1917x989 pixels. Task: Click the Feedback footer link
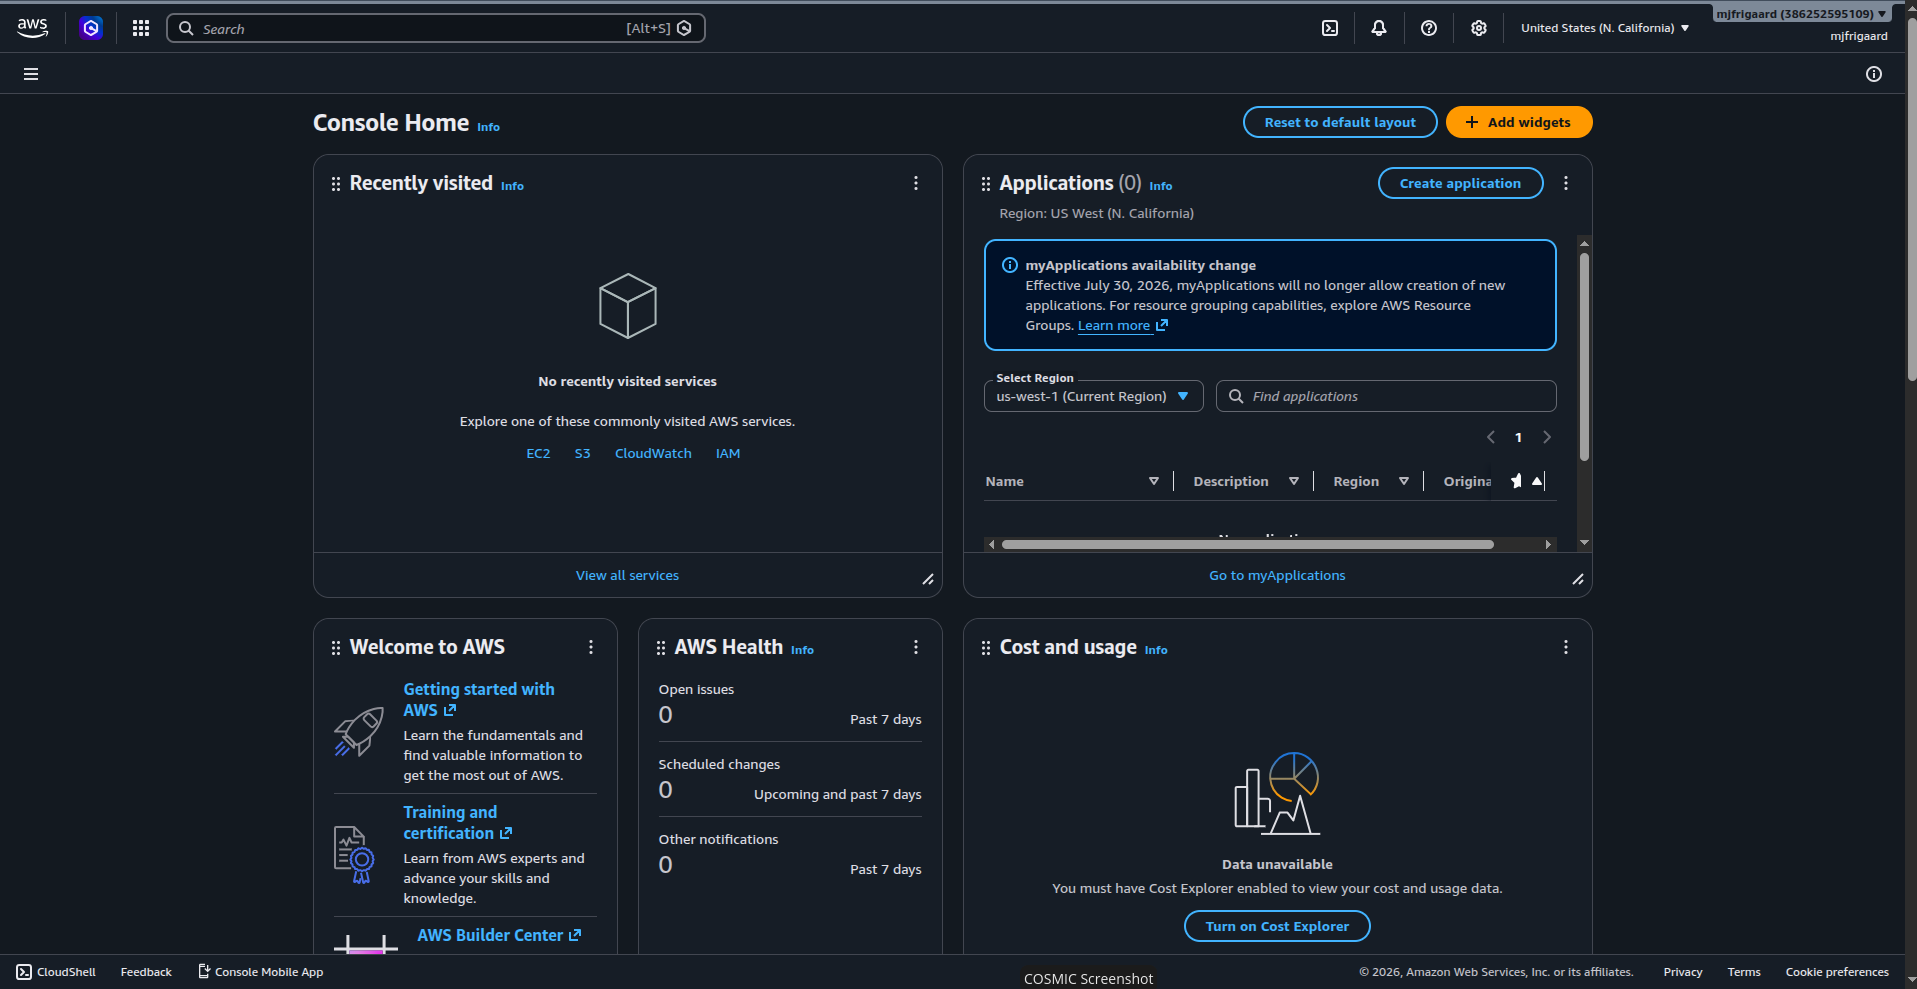(146, 972)
